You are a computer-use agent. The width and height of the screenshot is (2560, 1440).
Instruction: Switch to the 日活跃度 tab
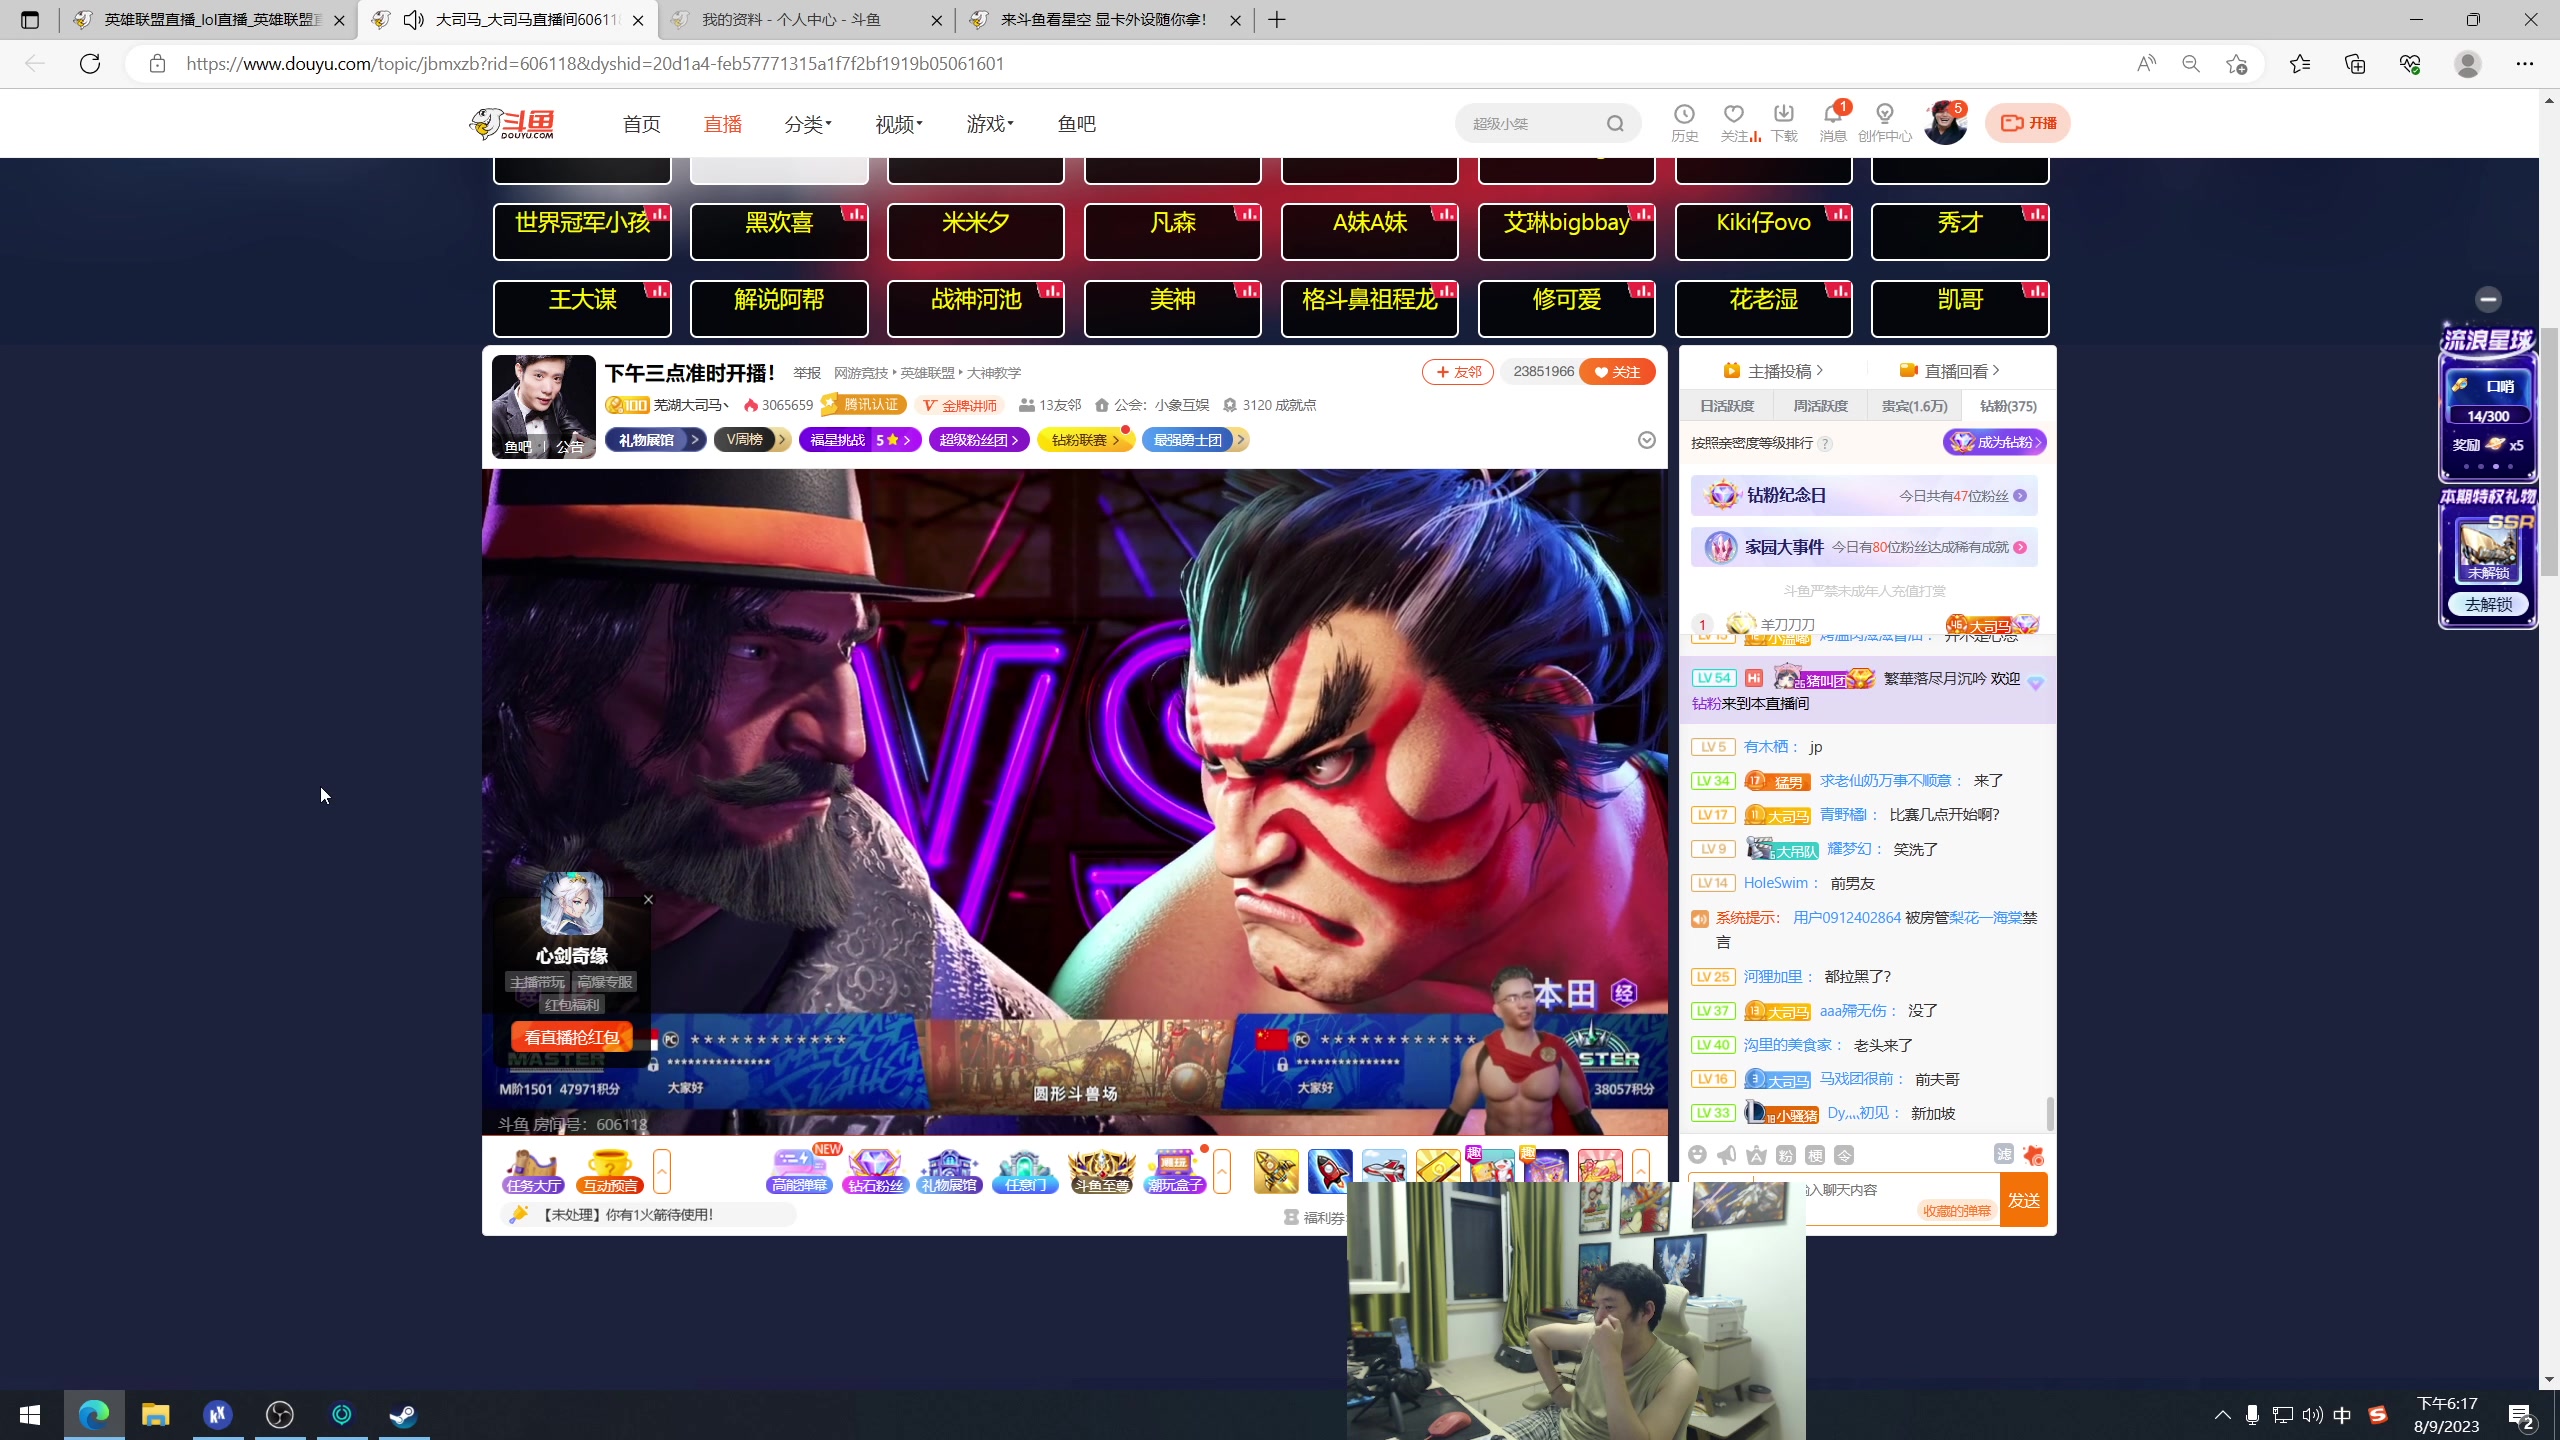pyautogui.click(x=1727, y=406)
